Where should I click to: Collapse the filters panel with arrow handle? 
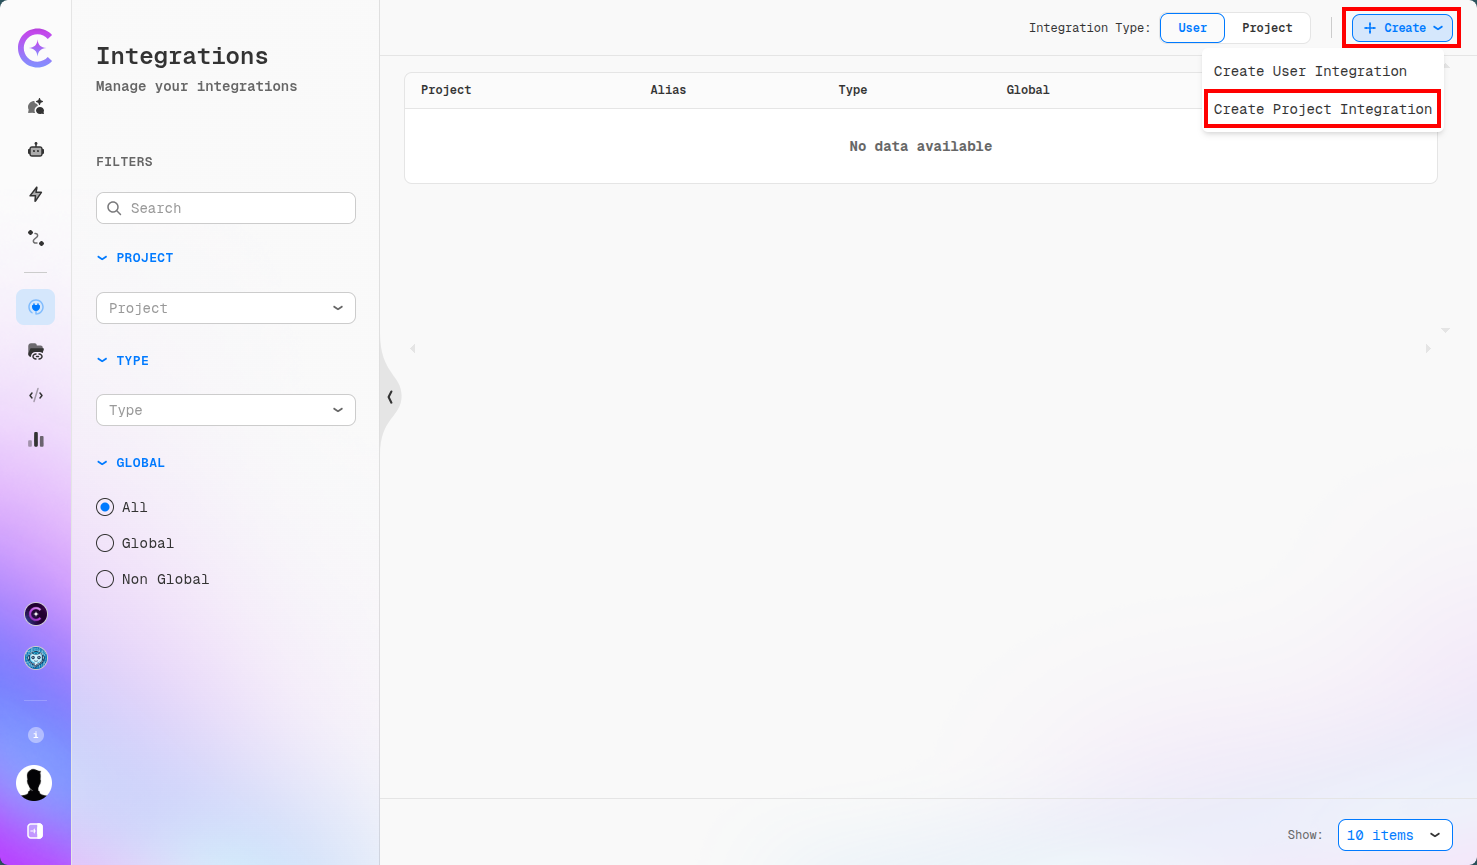(x=390, y=397)
